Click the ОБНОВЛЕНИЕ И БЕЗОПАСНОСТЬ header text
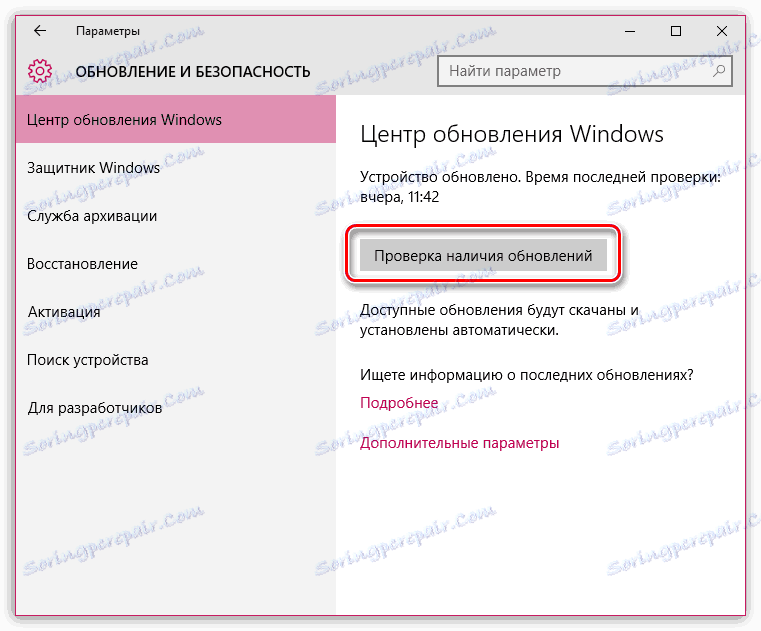Screen dimensions: 761x631 [x=193, y=71]
